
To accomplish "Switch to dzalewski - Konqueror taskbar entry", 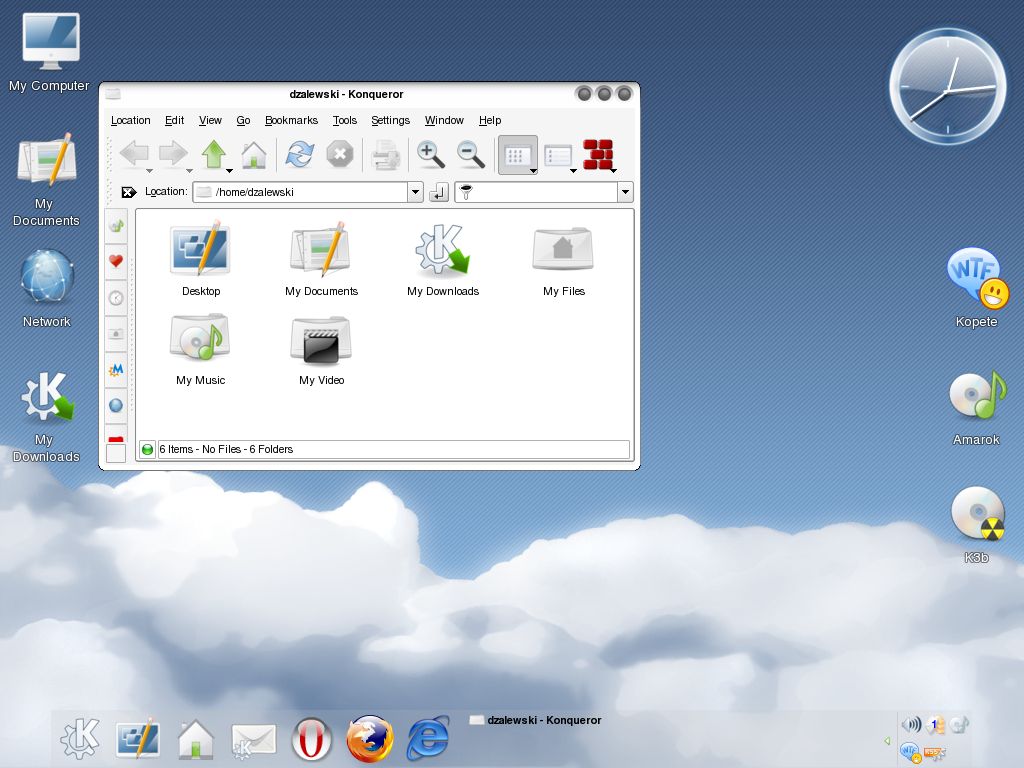I will pyautogui.click(x=536, y=720).
